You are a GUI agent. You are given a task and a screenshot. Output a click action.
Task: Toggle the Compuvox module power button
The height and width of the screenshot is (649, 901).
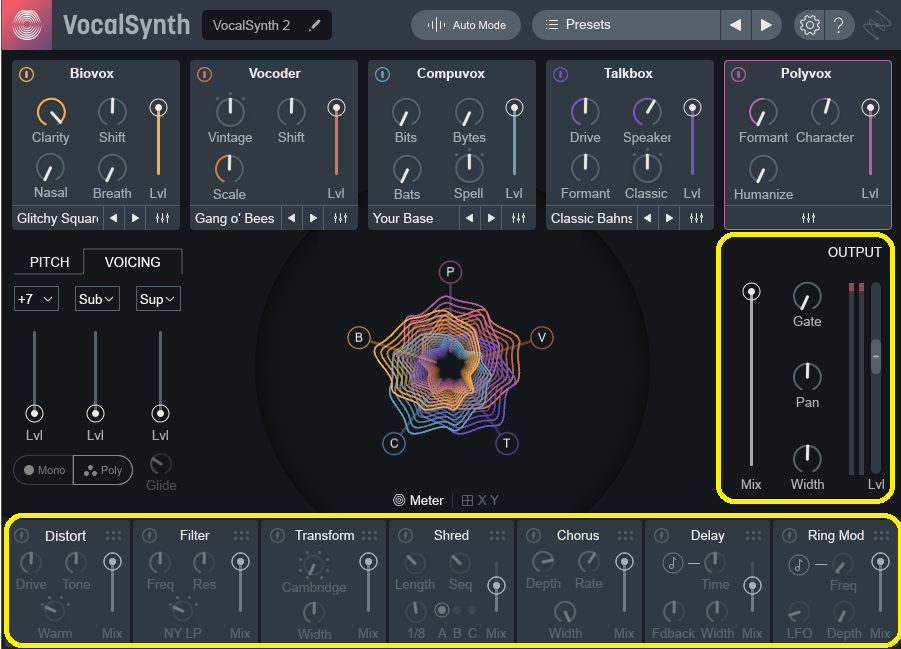point(382,74)
